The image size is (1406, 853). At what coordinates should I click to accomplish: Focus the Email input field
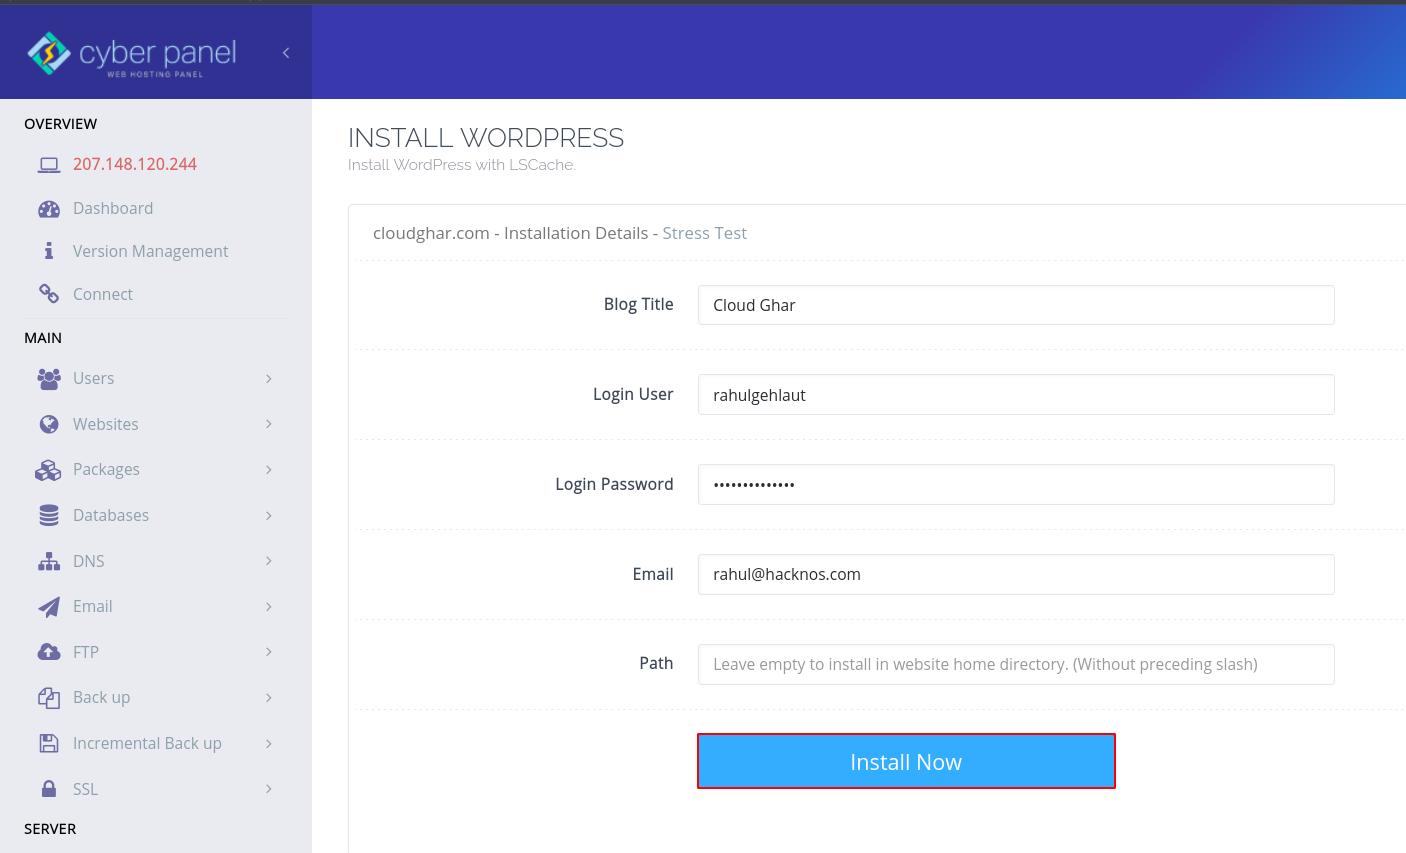coord(1016,574)
